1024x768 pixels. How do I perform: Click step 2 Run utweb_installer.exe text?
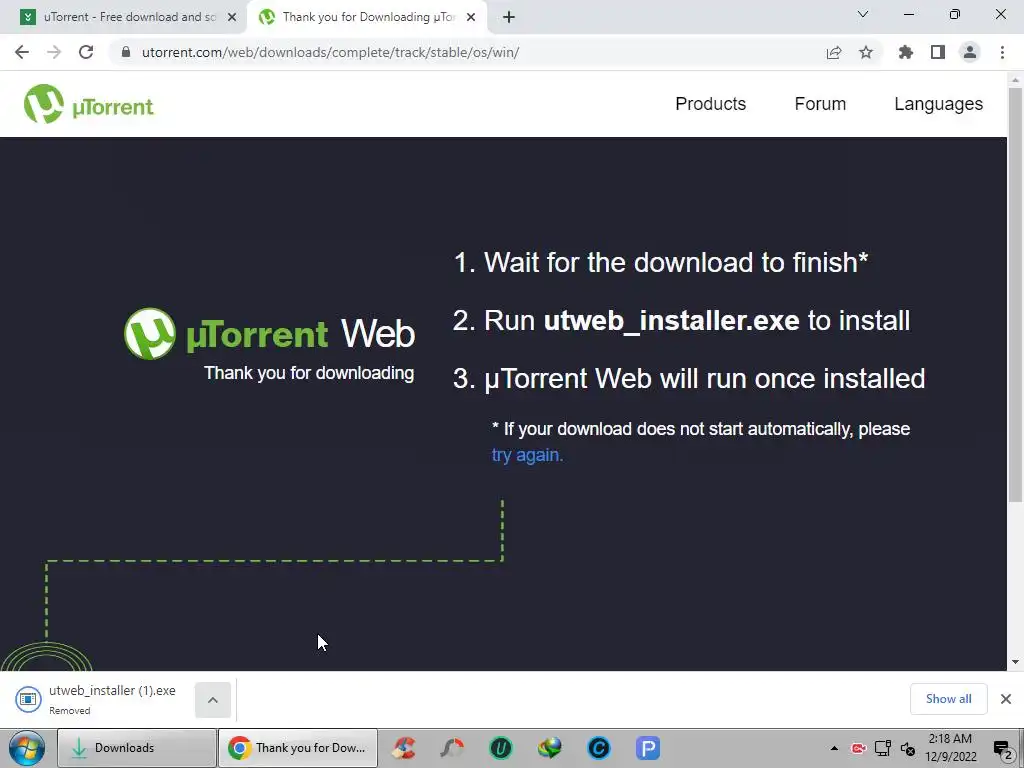tap(681, 321)
